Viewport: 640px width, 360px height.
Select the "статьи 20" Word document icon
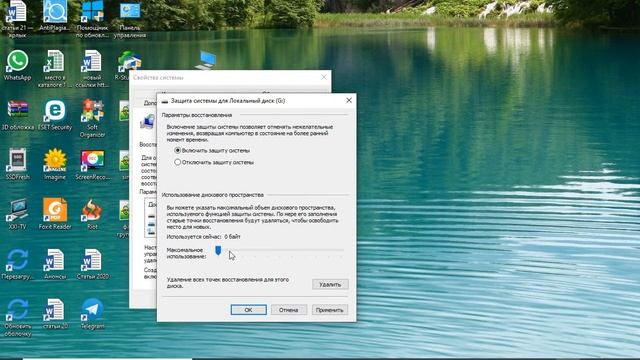(x=55, y=314)
